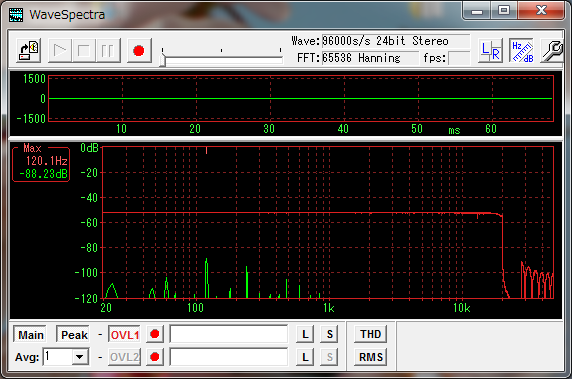This screenshot has height=379, width=572.
Task: Open the THD measurement display
Action: 371,334
